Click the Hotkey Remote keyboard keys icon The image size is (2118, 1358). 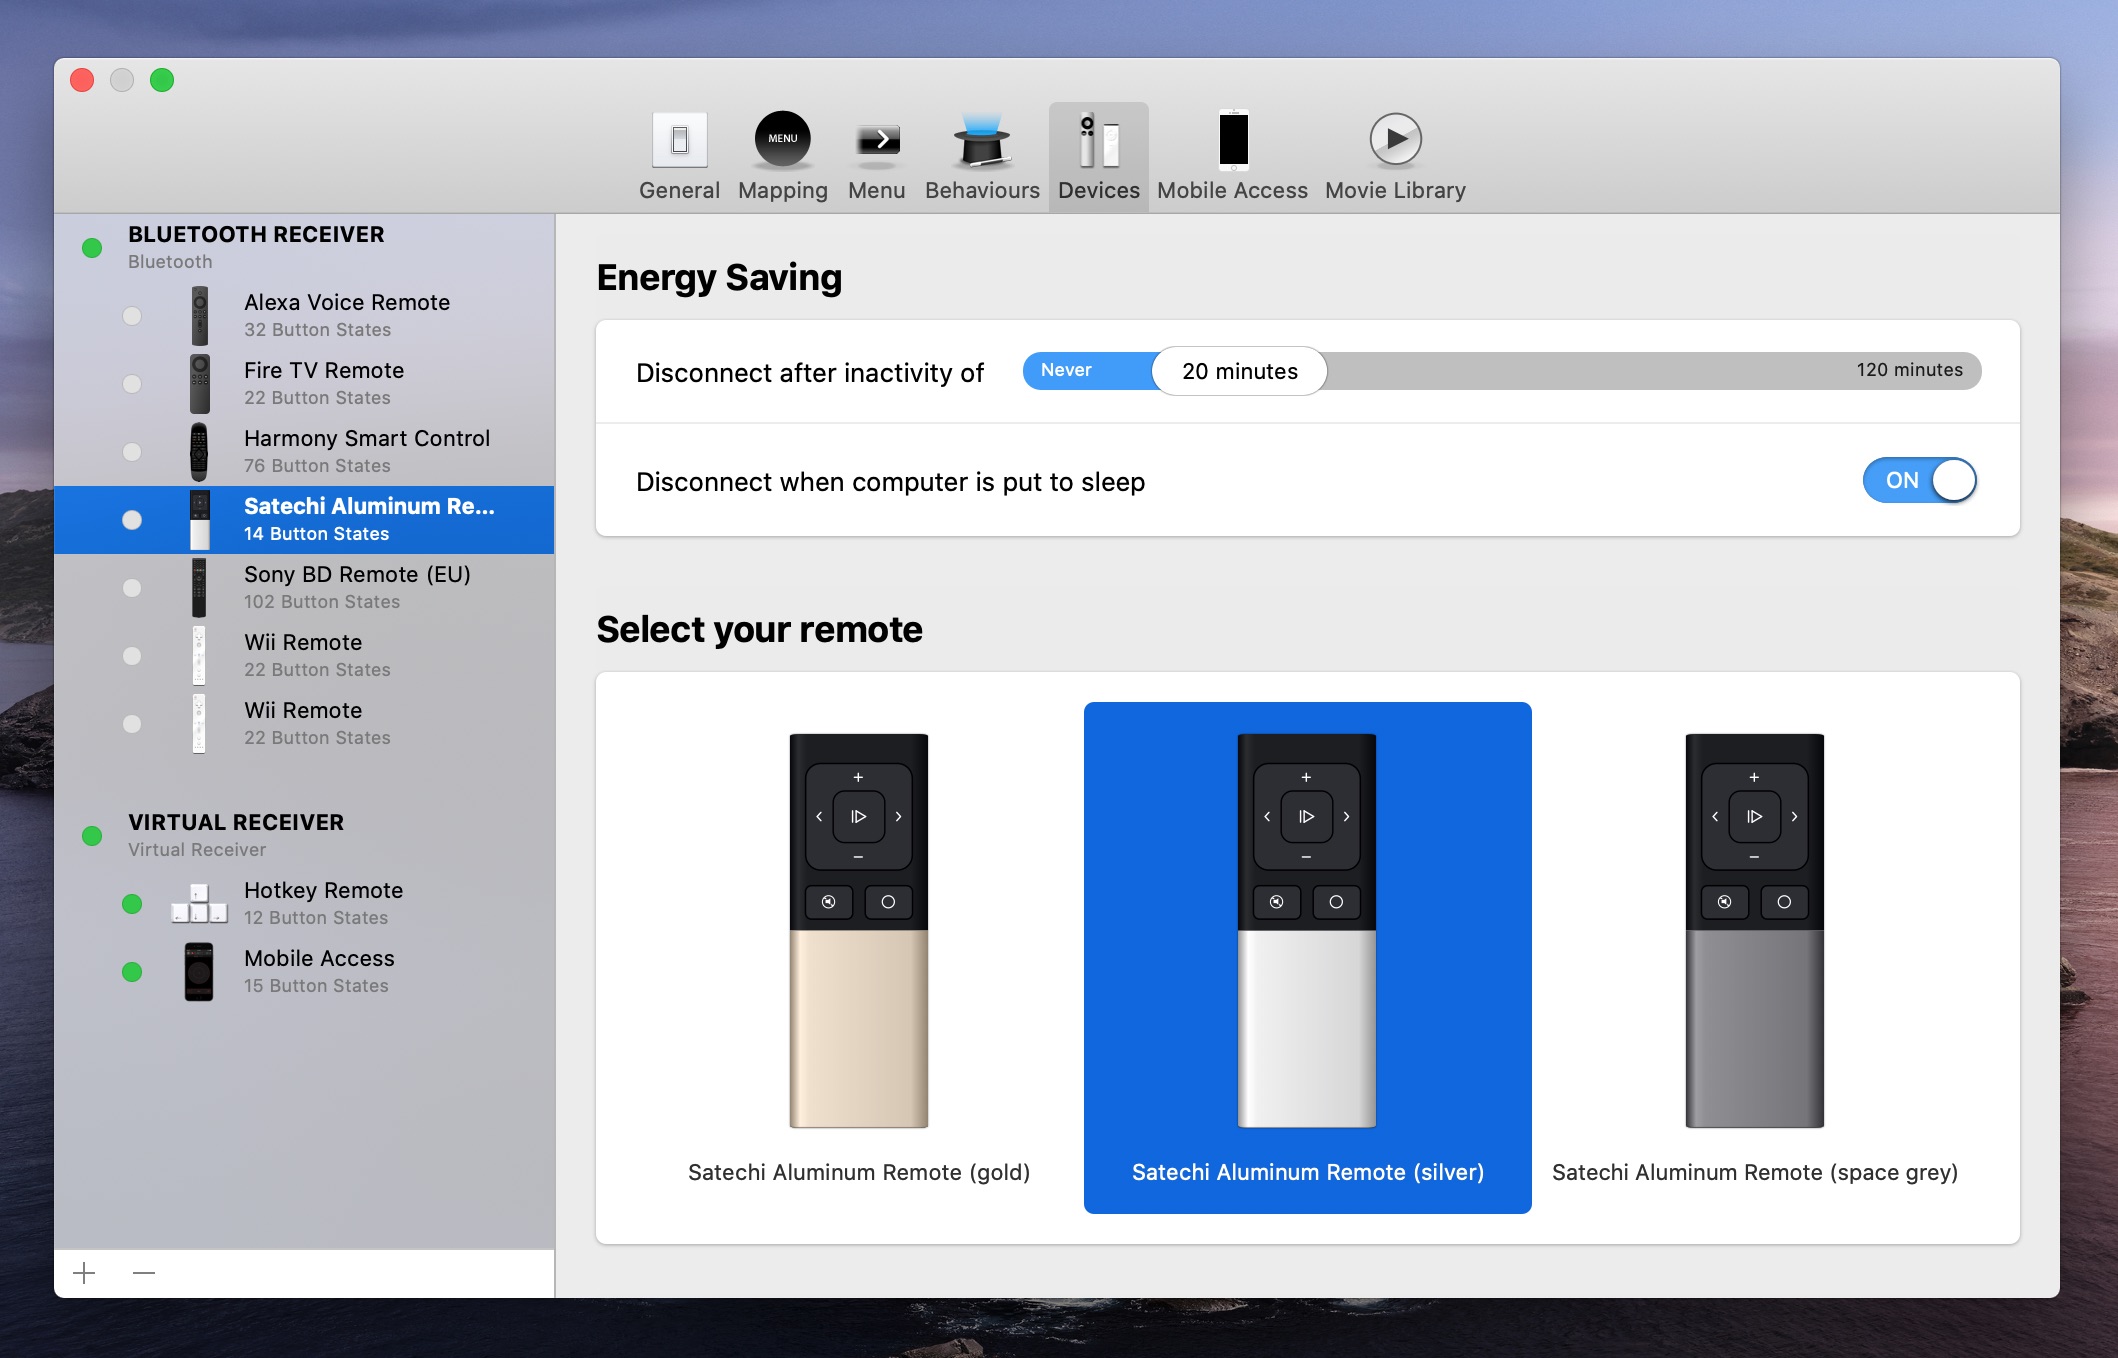coord(199,903)
